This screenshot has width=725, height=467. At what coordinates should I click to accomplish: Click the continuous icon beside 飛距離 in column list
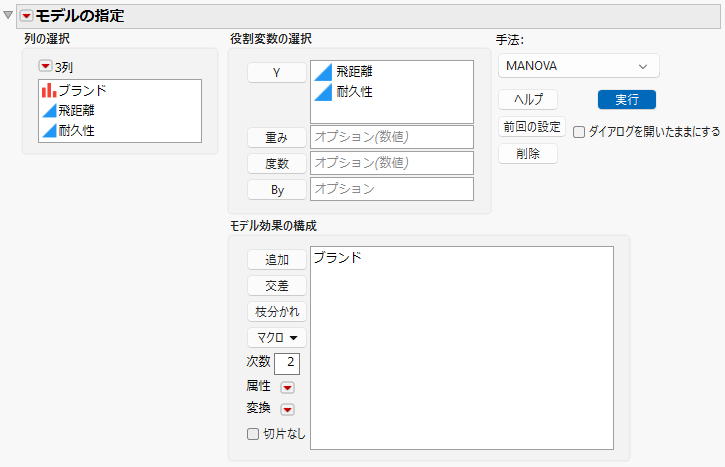[49, 111]
